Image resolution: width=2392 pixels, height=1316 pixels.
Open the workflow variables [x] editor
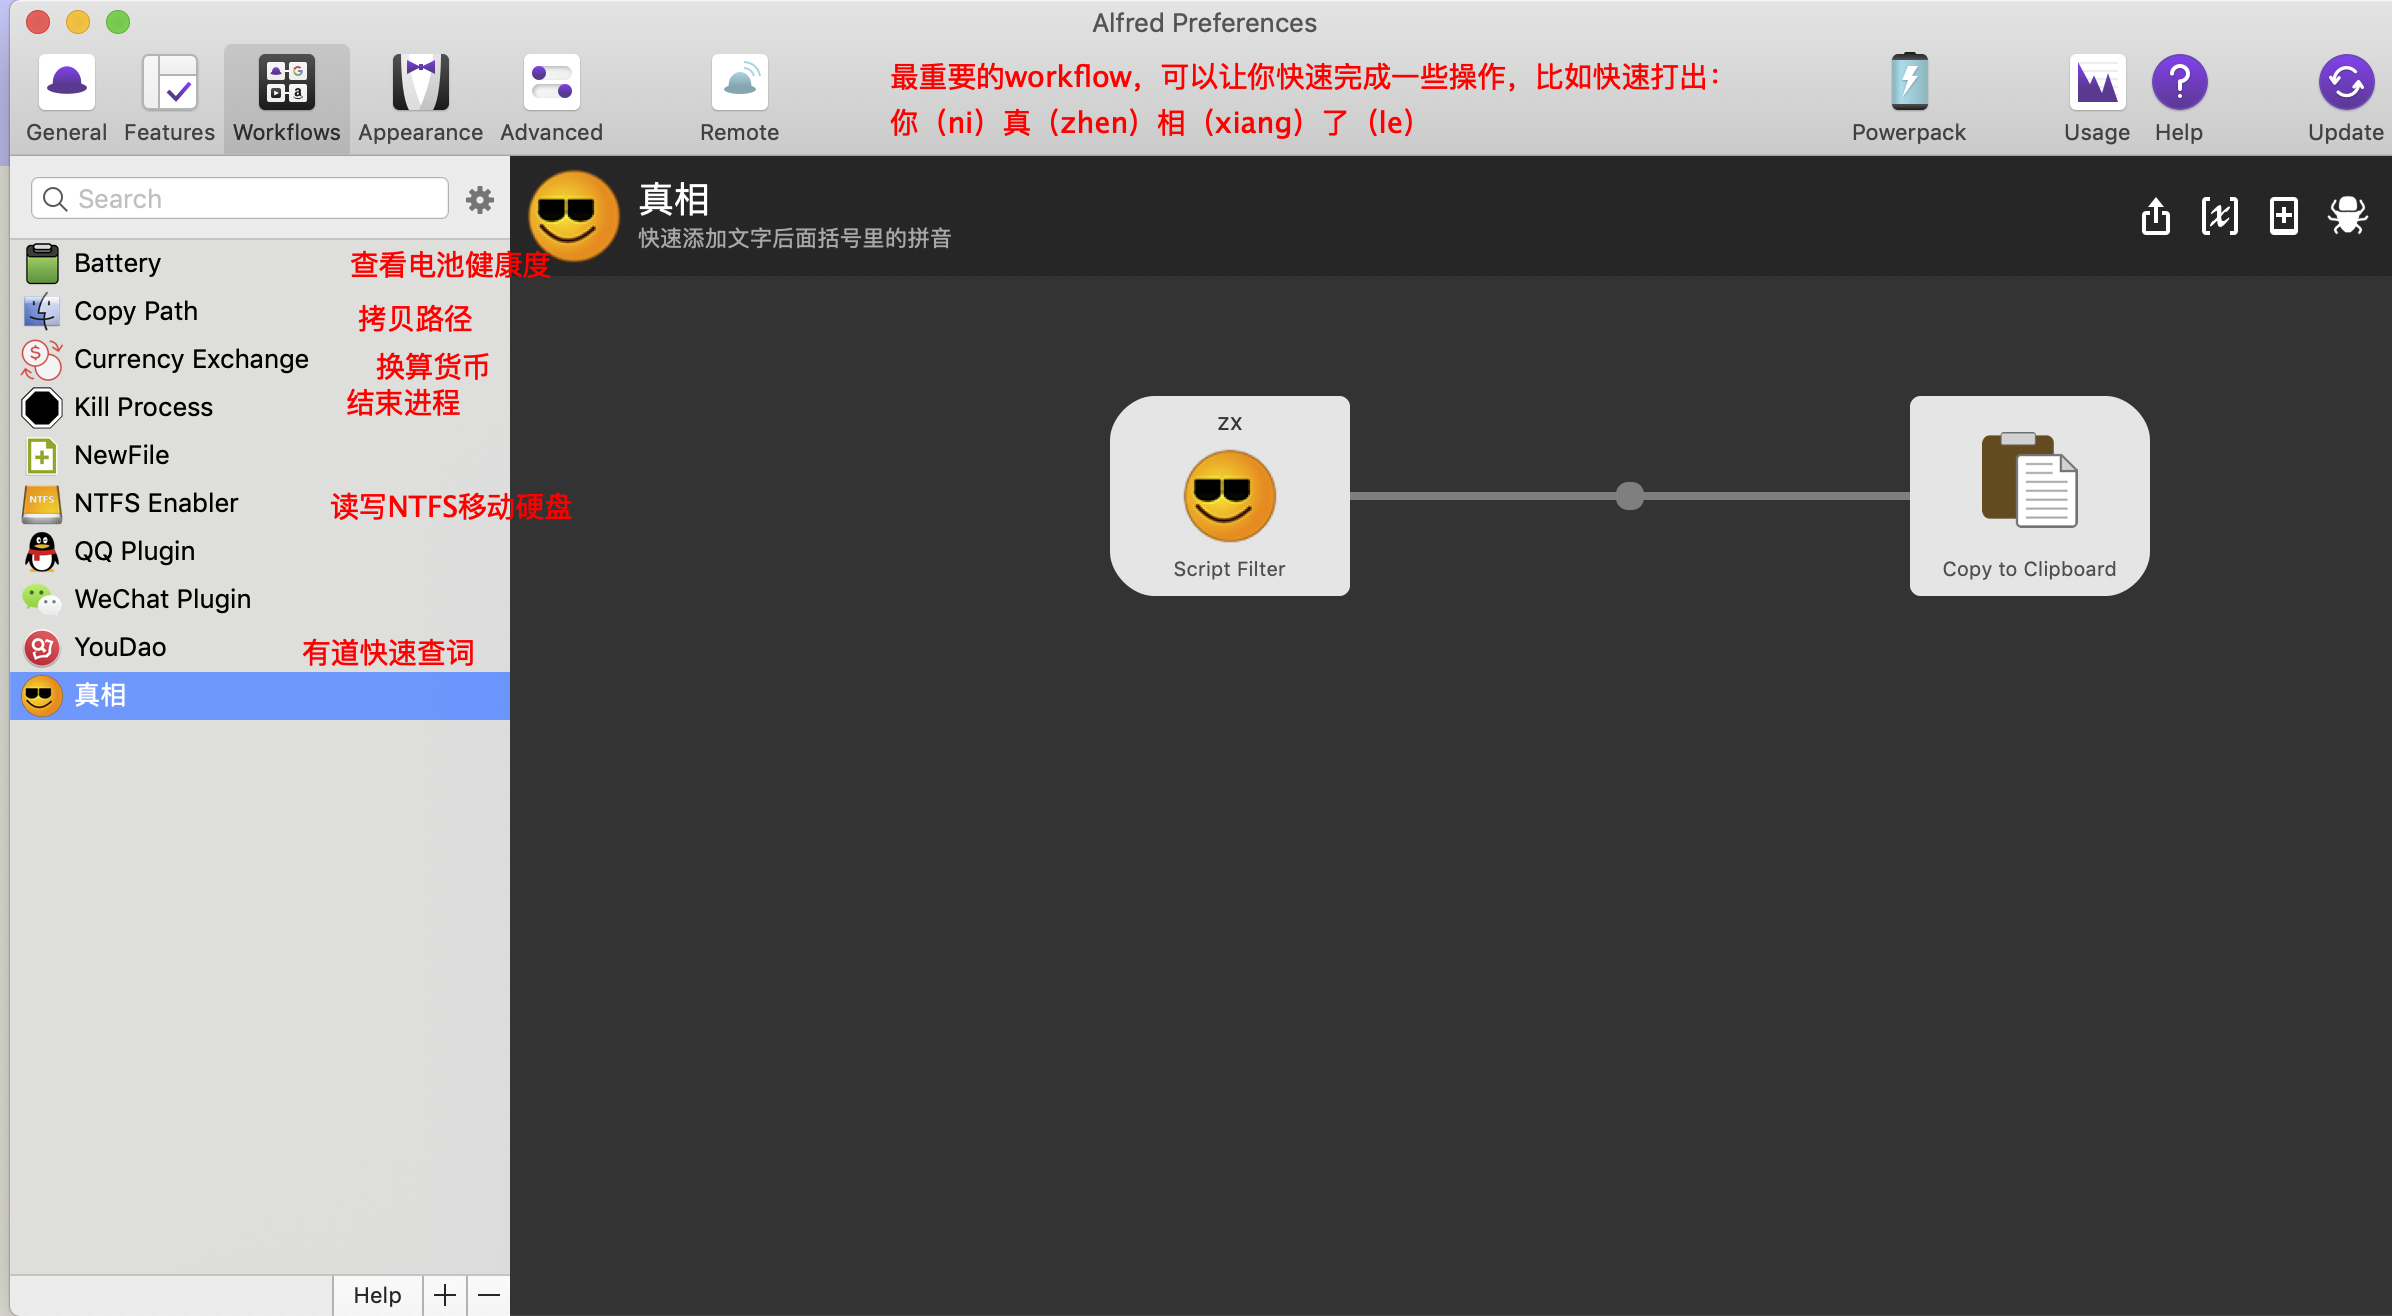(x=2219, y=216)
